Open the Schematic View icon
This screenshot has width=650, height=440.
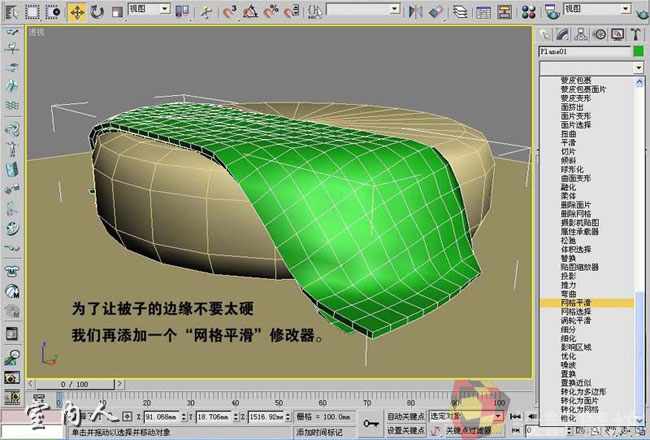click(x=504, y=12)
